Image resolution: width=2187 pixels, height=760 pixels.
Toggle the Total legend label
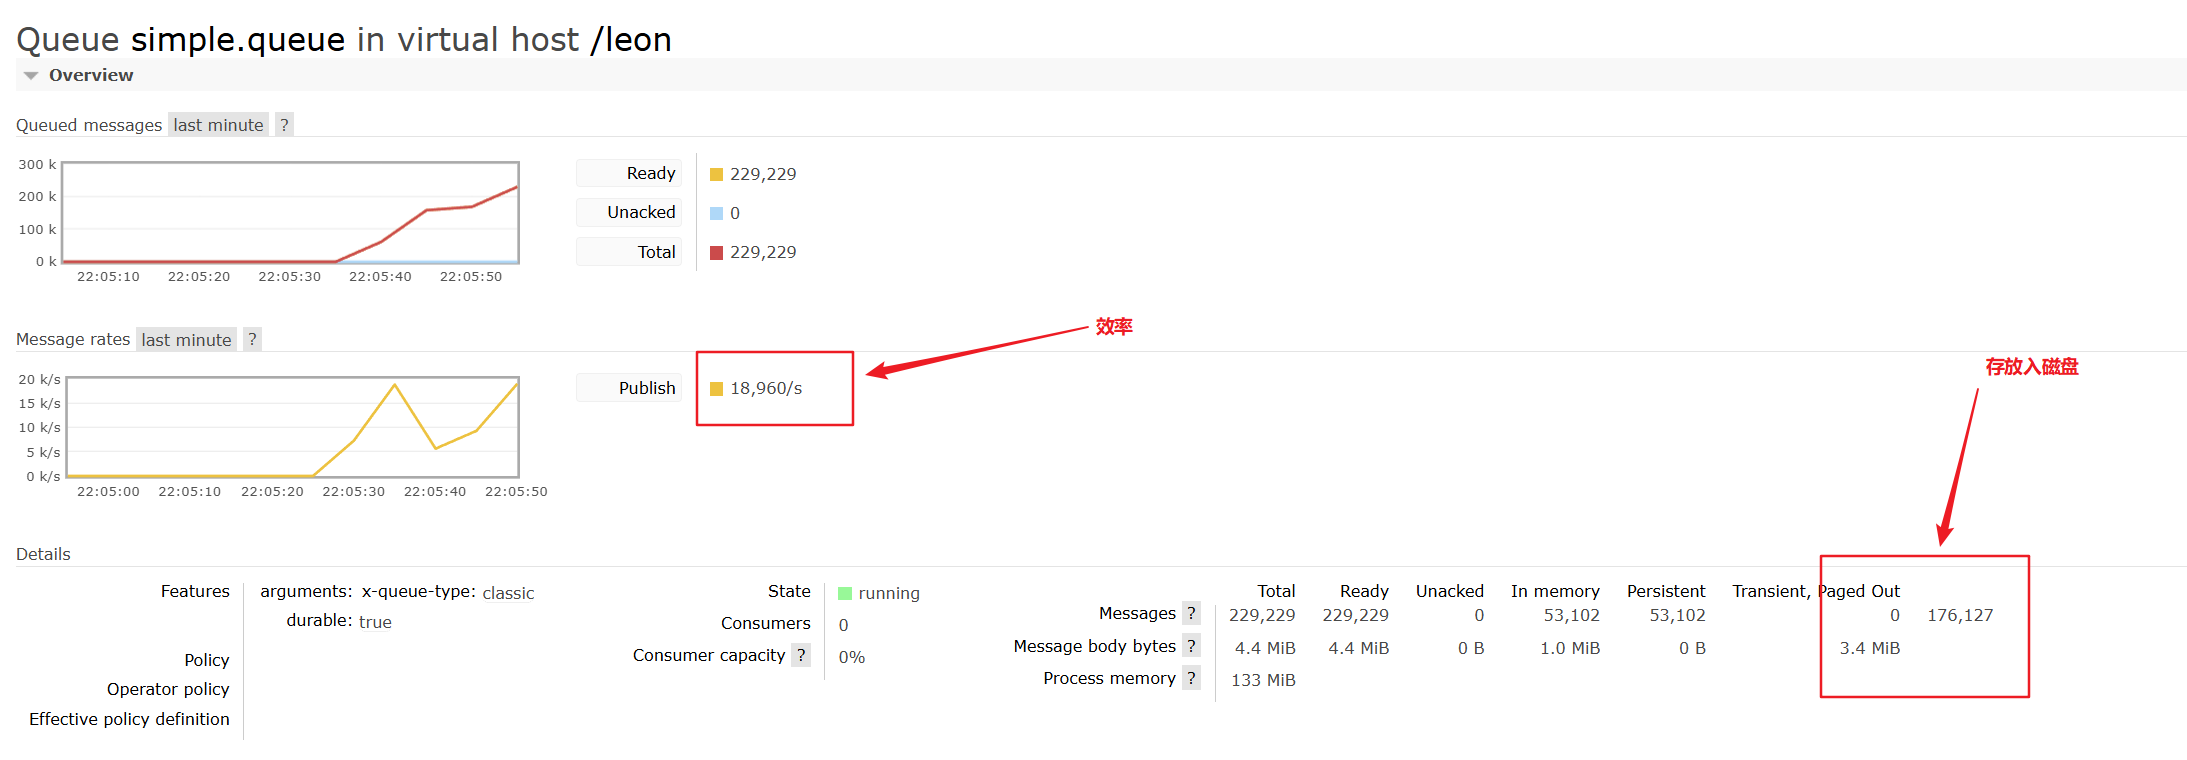point(656,252)
